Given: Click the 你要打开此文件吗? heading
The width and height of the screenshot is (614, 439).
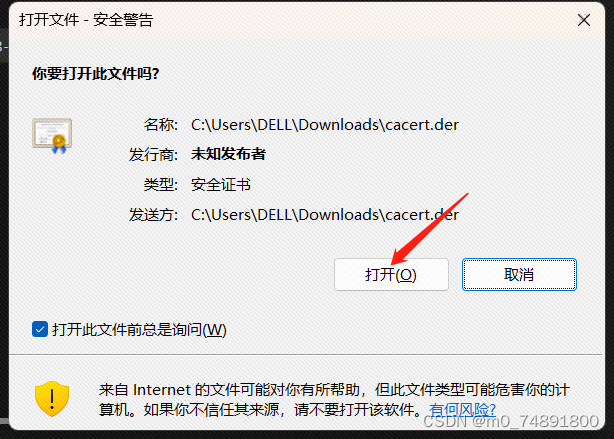Looking at the screenshot, I should (x=96, y=74).
